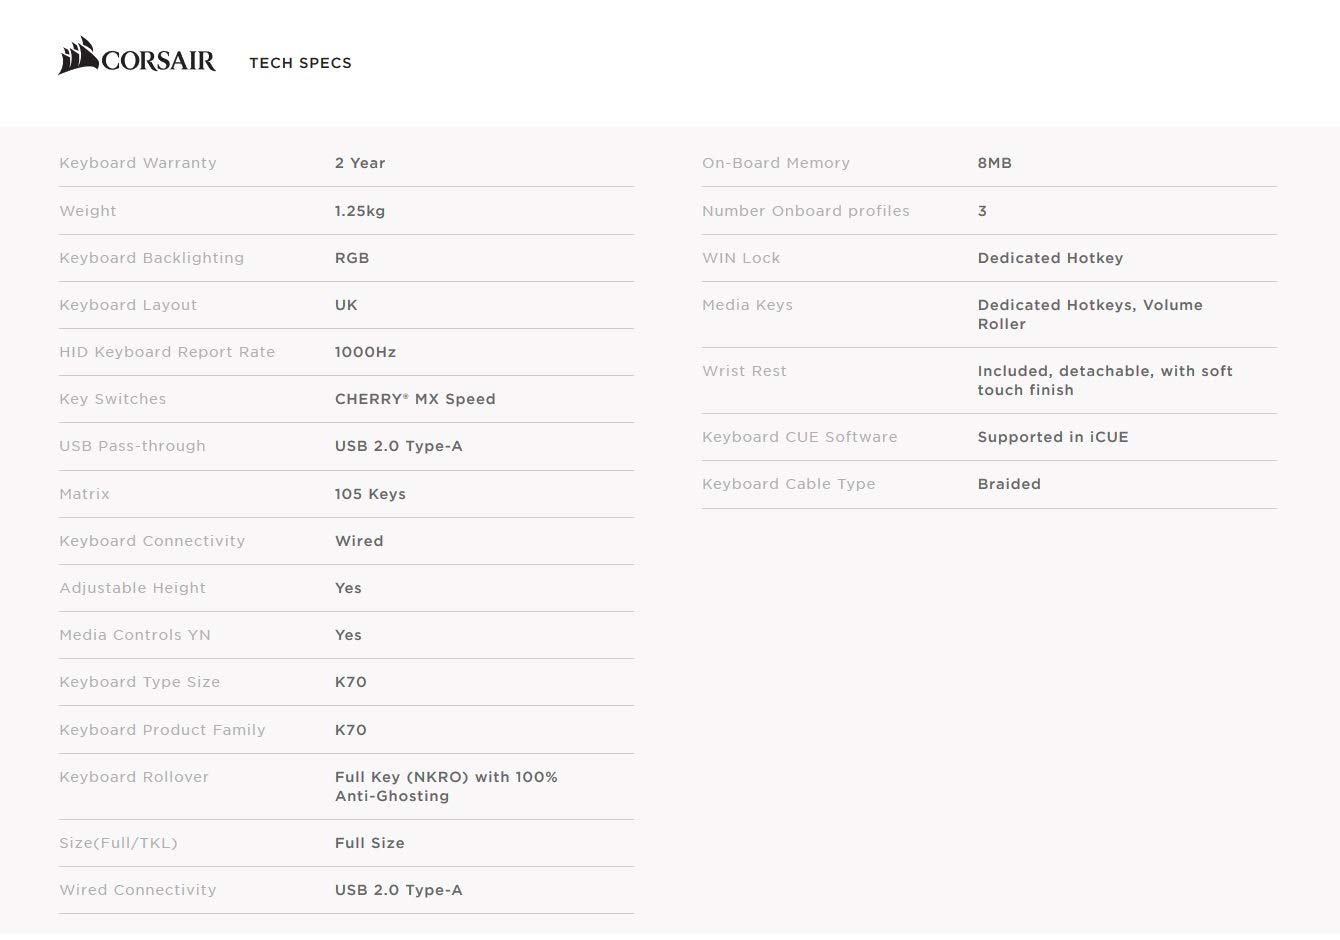Select the Size(Full/TKL) label

click(118, 843)
